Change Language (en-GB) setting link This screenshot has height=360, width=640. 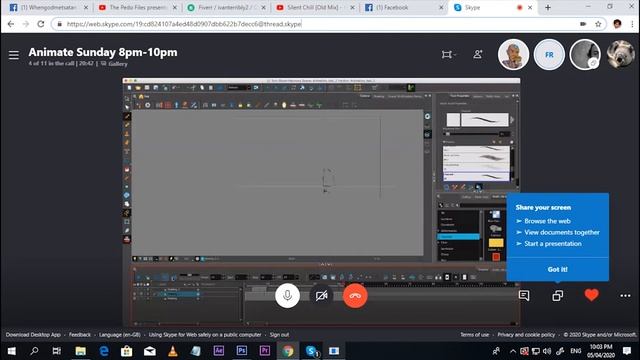[x=120, y=335]
